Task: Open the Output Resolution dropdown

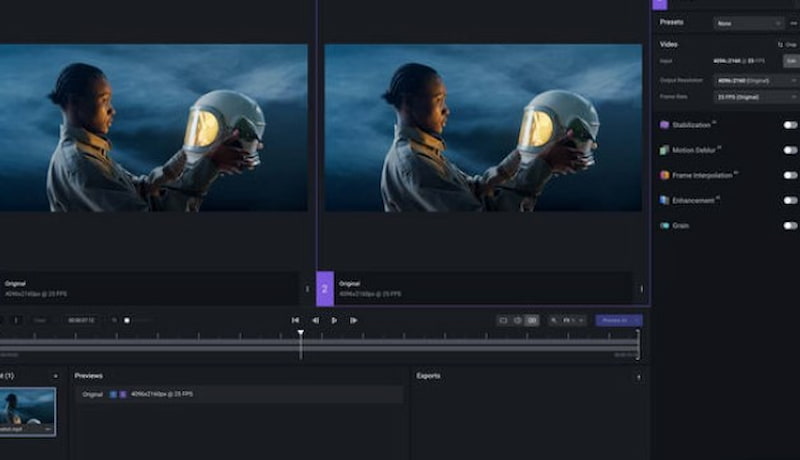Action: tap(757, 81)
